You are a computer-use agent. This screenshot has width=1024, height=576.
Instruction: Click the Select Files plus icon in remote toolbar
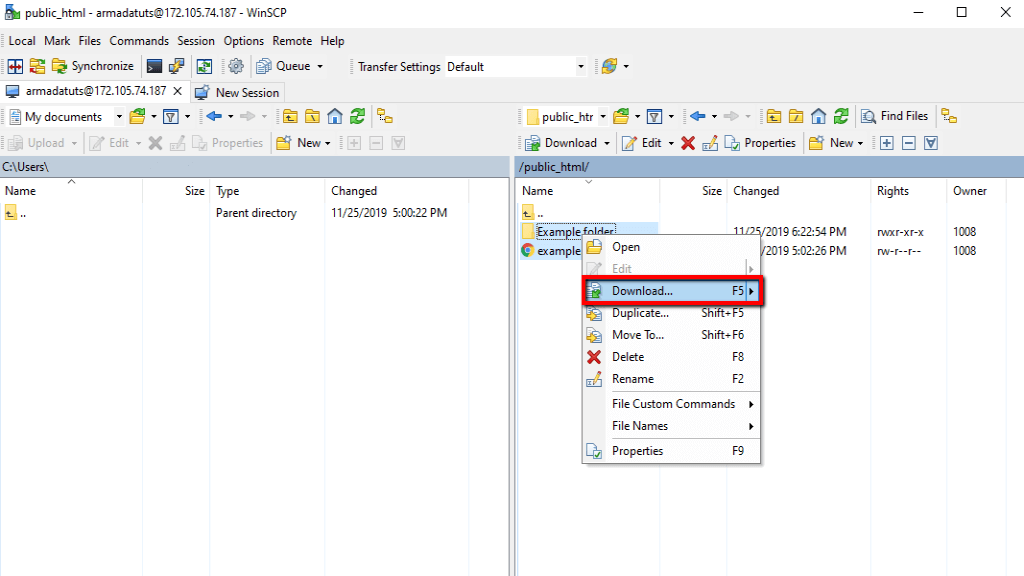pyautogui.click(x=886, y=143)
